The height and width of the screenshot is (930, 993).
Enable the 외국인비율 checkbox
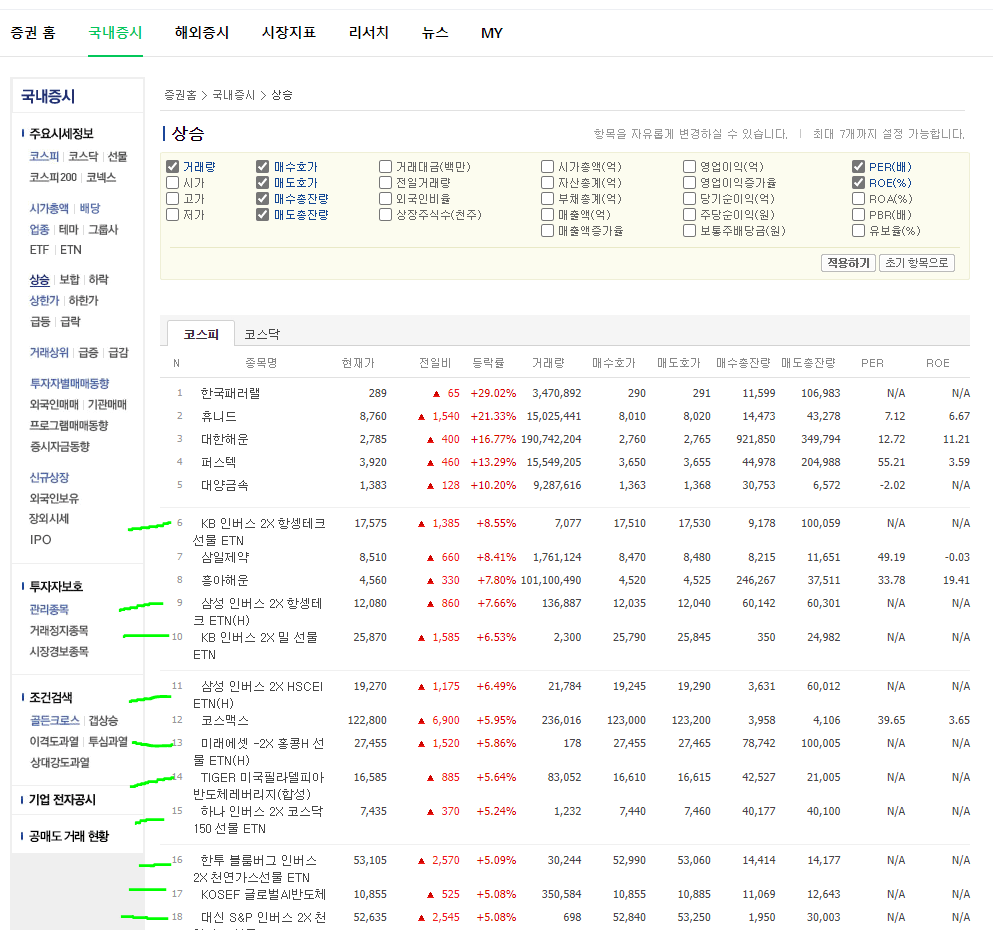(385, 199)
